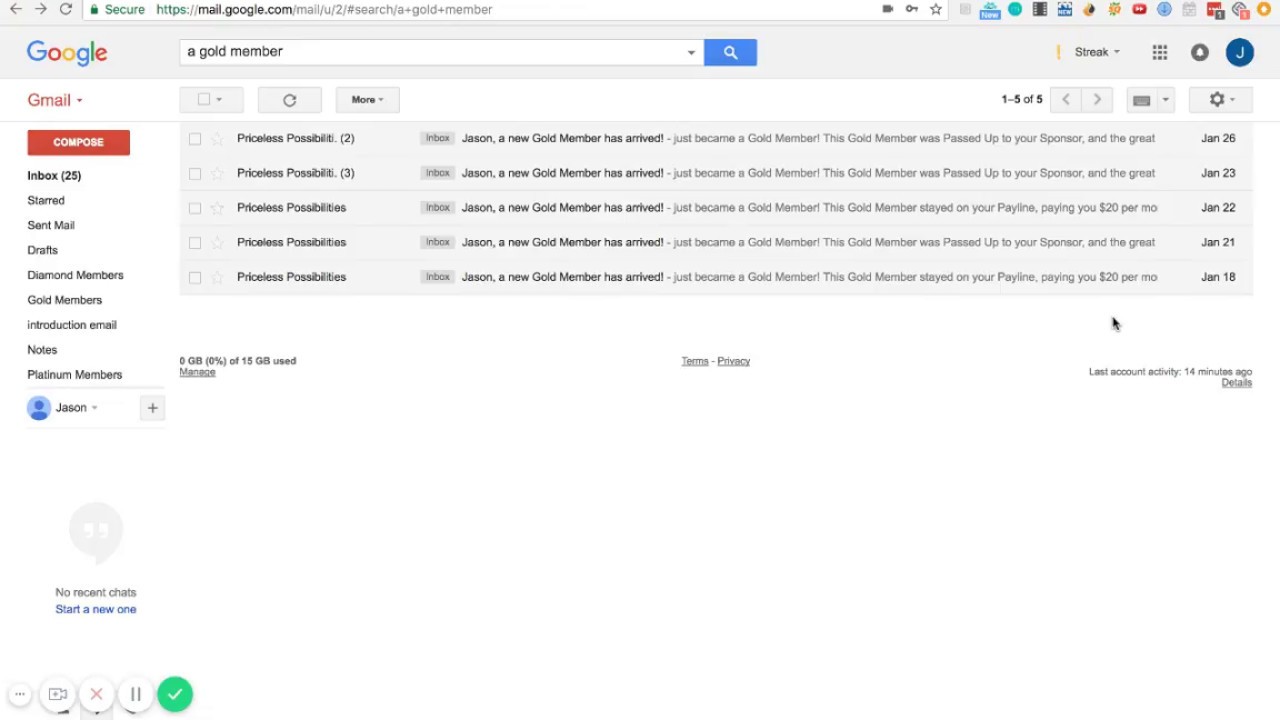The height and width of the screenshot is (720, 1280).
Task: Click into the search input field
Action: pos(430,52)
